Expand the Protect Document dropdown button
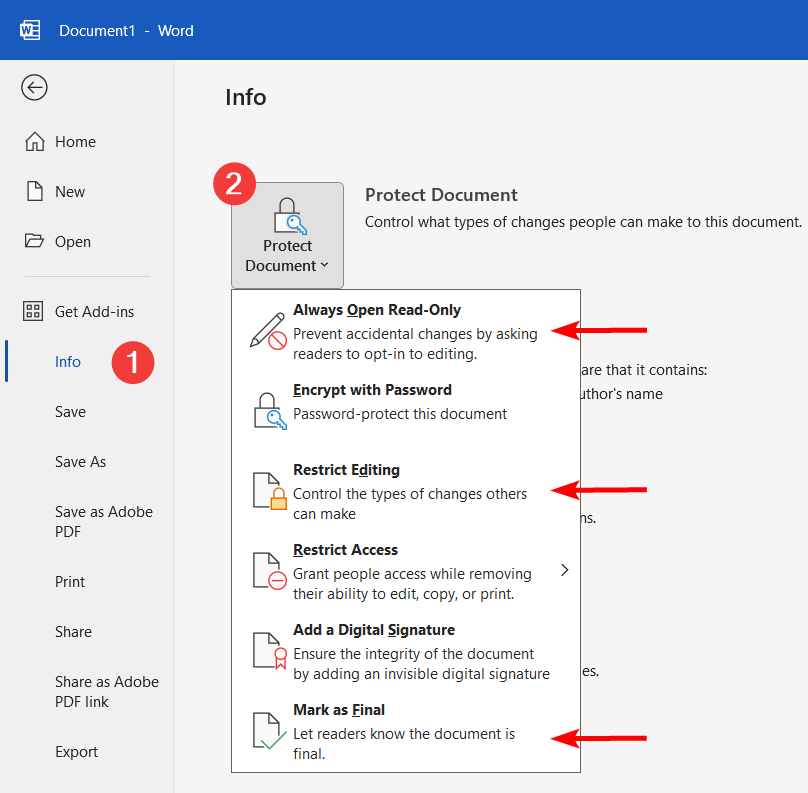The width and height of the screenshot is (808, 793). pyautogui.click(x=287, y=235)
